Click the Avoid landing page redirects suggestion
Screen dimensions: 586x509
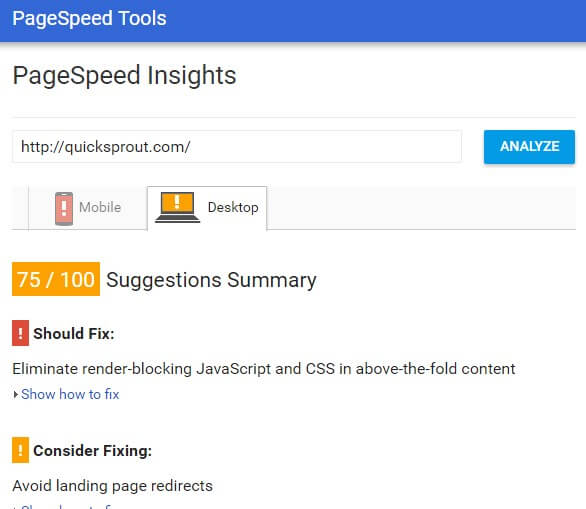tap(112, 486)
